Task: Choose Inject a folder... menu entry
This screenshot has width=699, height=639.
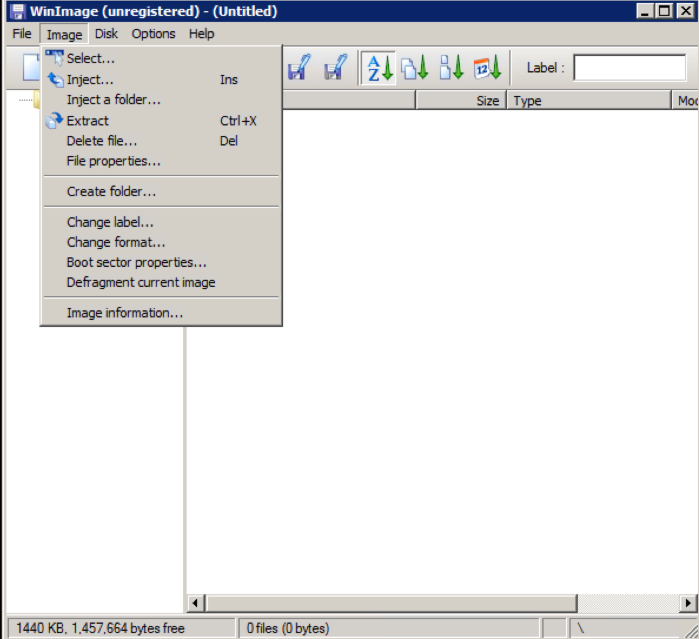Action: tap(161, 99)
